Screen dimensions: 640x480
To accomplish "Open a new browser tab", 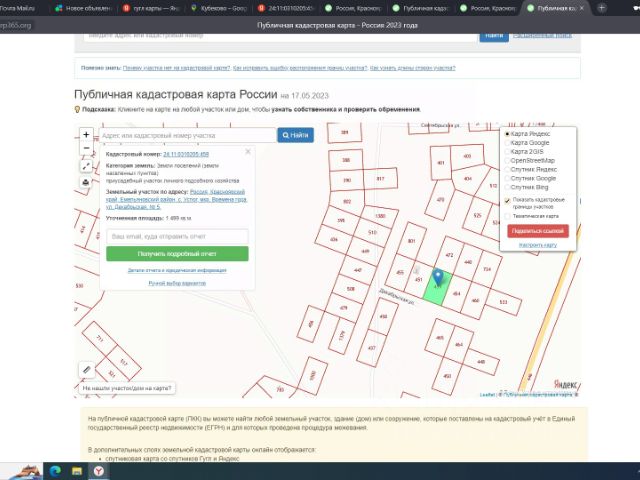I will click(x=602, y=7).
